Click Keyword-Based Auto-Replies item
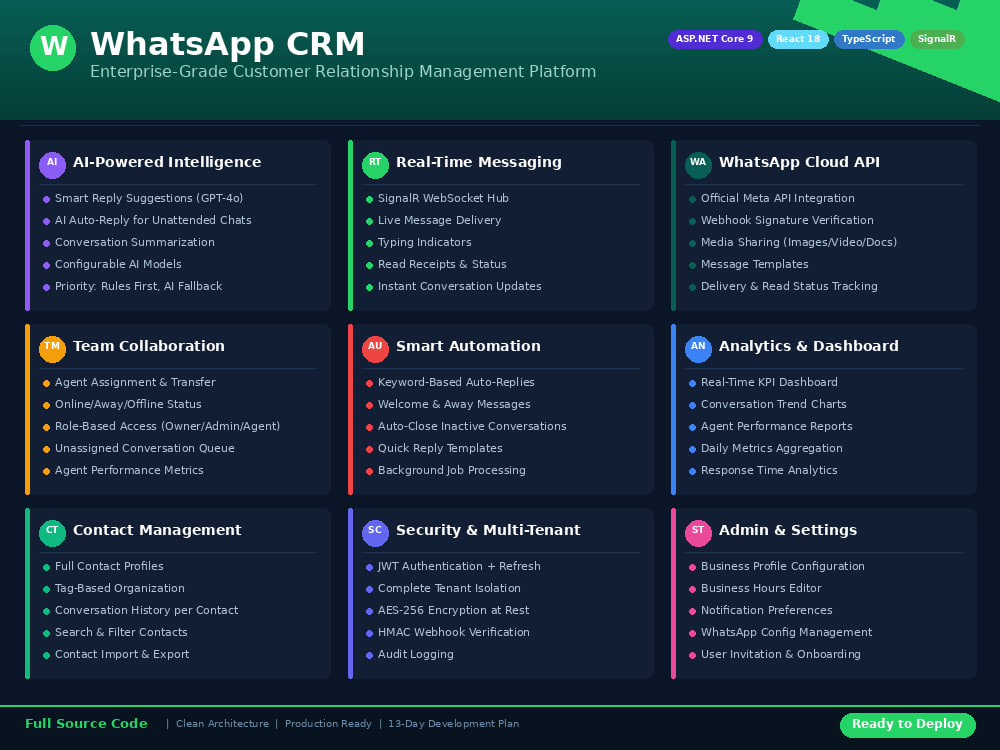Viewport: 1000px width, 750px height. (456, 382)
